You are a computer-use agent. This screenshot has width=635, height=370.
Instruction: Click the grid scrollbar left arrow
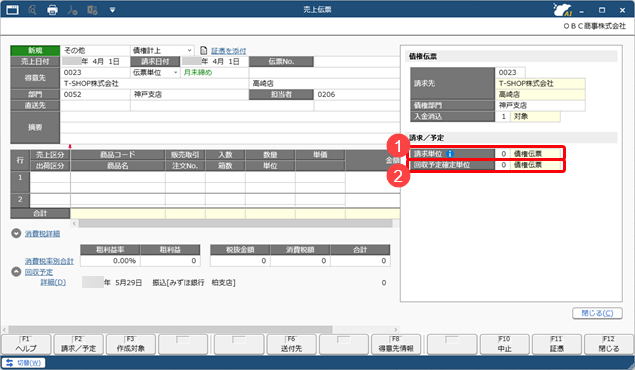[74, 223]
